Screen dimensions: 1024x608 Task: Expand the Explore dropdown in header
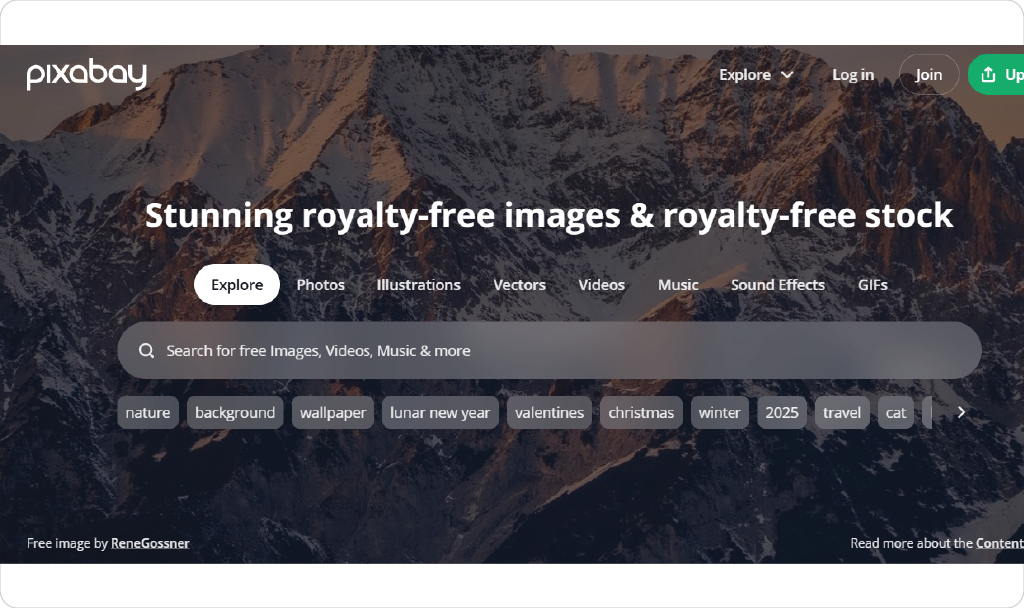point(756,75)
